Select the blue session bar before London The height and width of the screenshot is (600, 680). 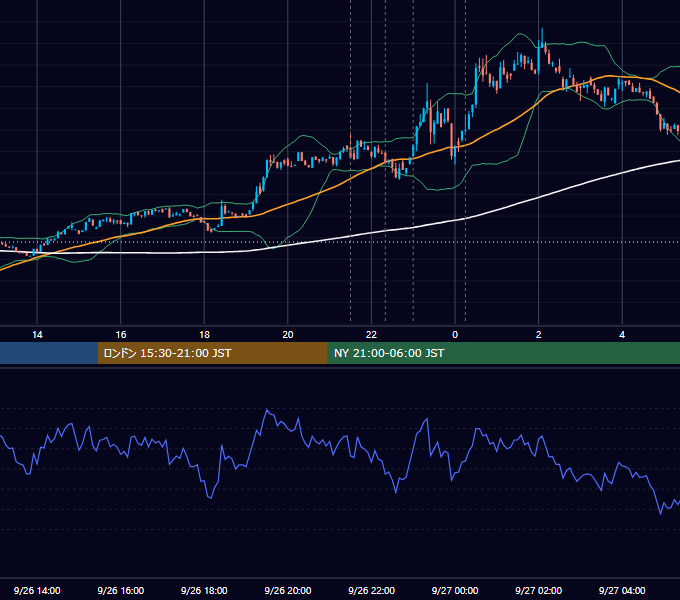coord(49,353)
